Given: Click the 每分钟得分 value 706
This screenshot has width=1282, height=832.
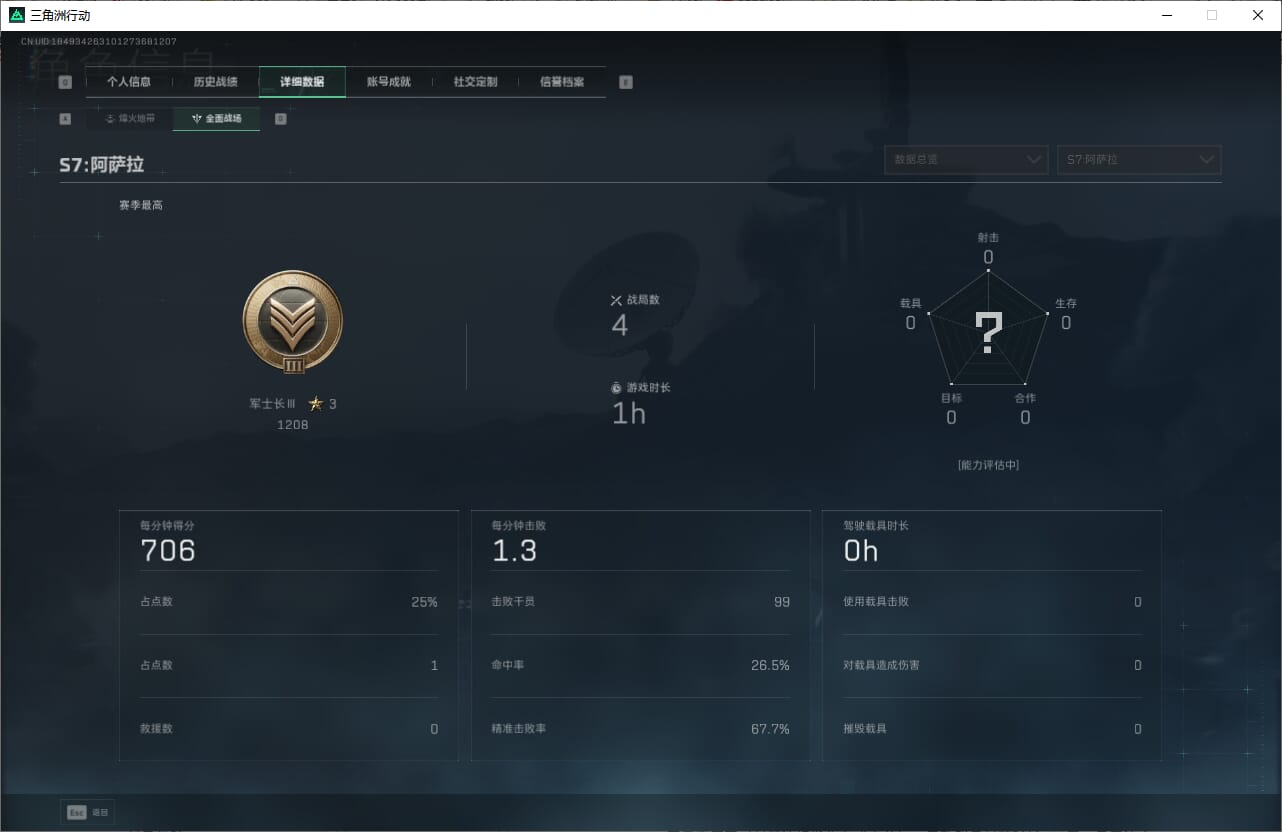Looking at the screenshot, I should [x=168, y=551].
